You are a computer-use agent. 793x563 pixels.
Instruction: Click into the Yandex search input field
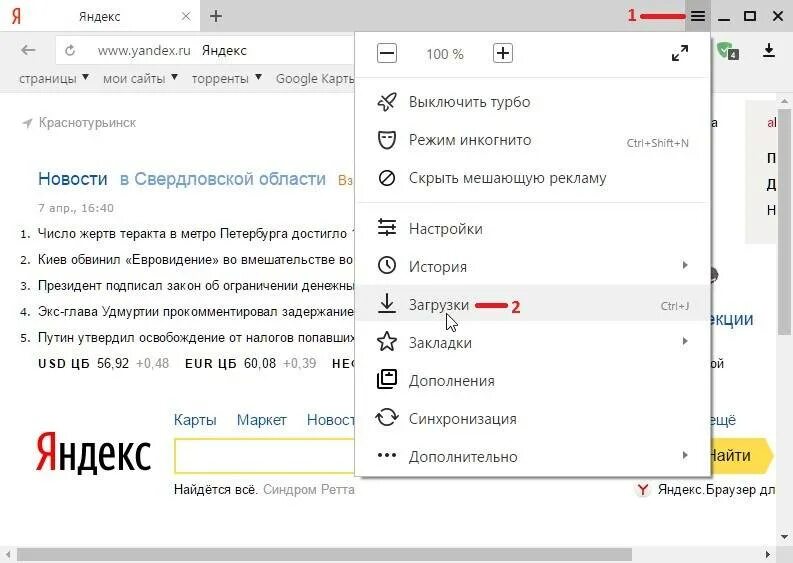[x=264, y=456]
